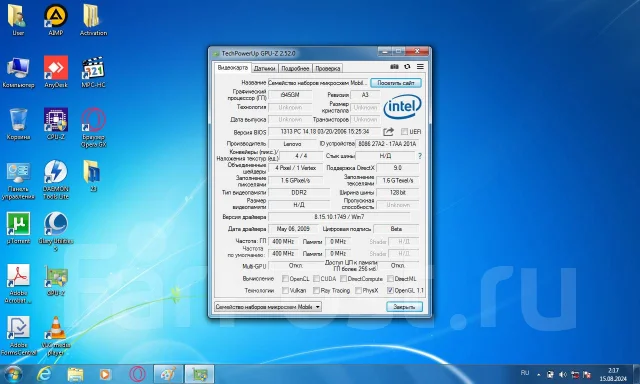Select the Панель управления desktop icon
Image resolution: width=640 pixels, height=384 pixels.
18,180
